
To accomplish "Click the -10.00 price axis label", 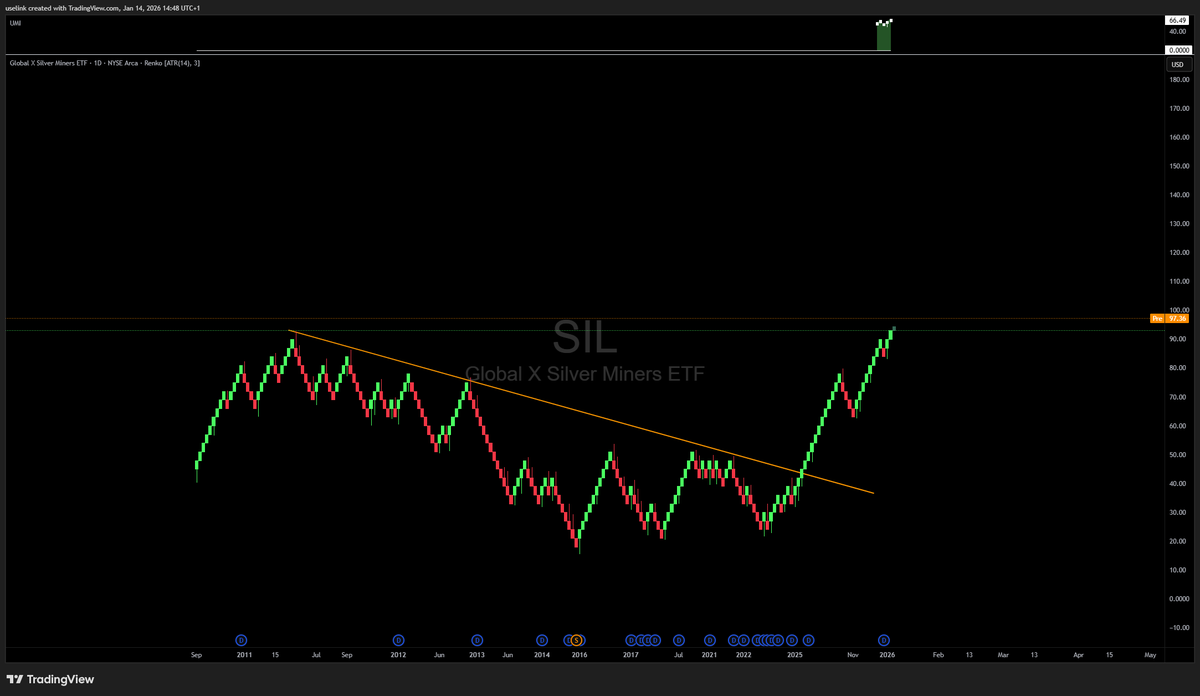I will pos(1178,627).
